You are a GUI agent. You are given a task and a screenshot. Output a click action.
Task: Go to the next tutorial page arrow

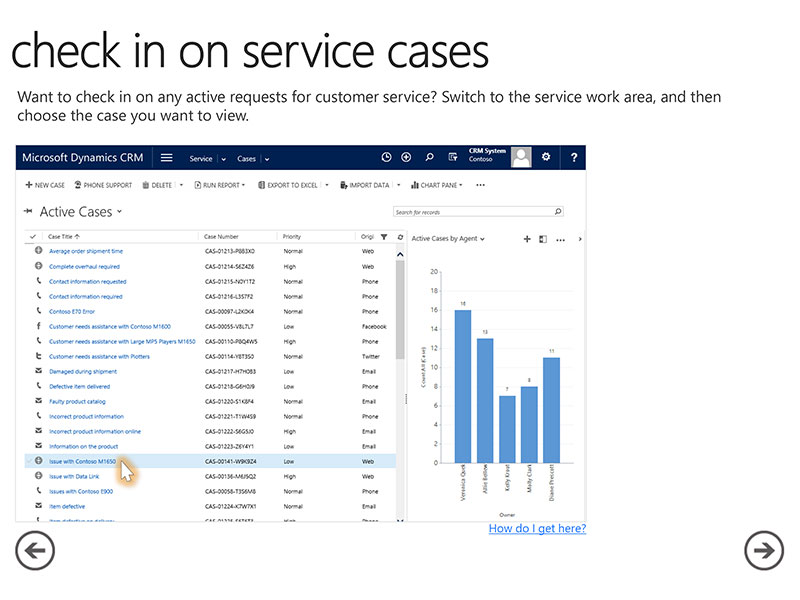click(764, 550)
